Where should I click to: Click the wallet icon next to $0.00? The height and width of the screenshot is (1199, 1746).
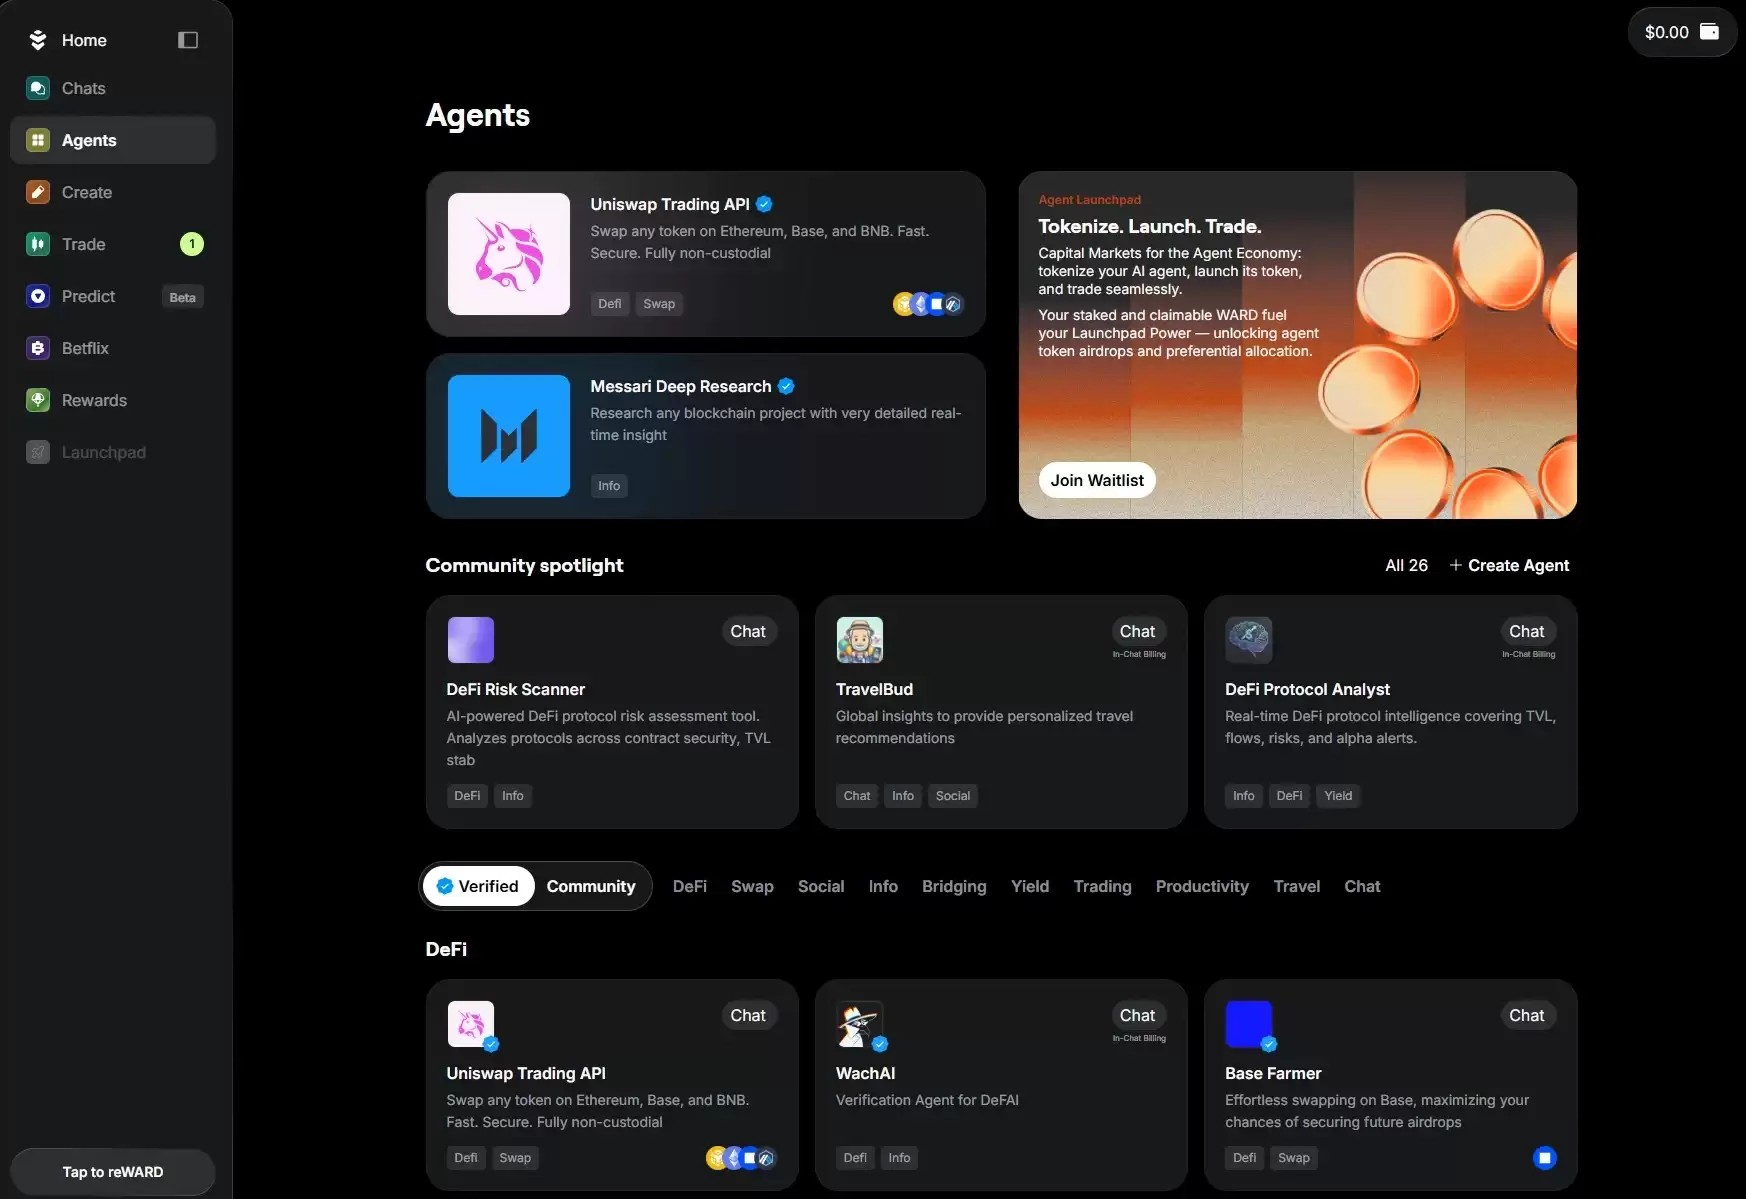click(1710, 32)
